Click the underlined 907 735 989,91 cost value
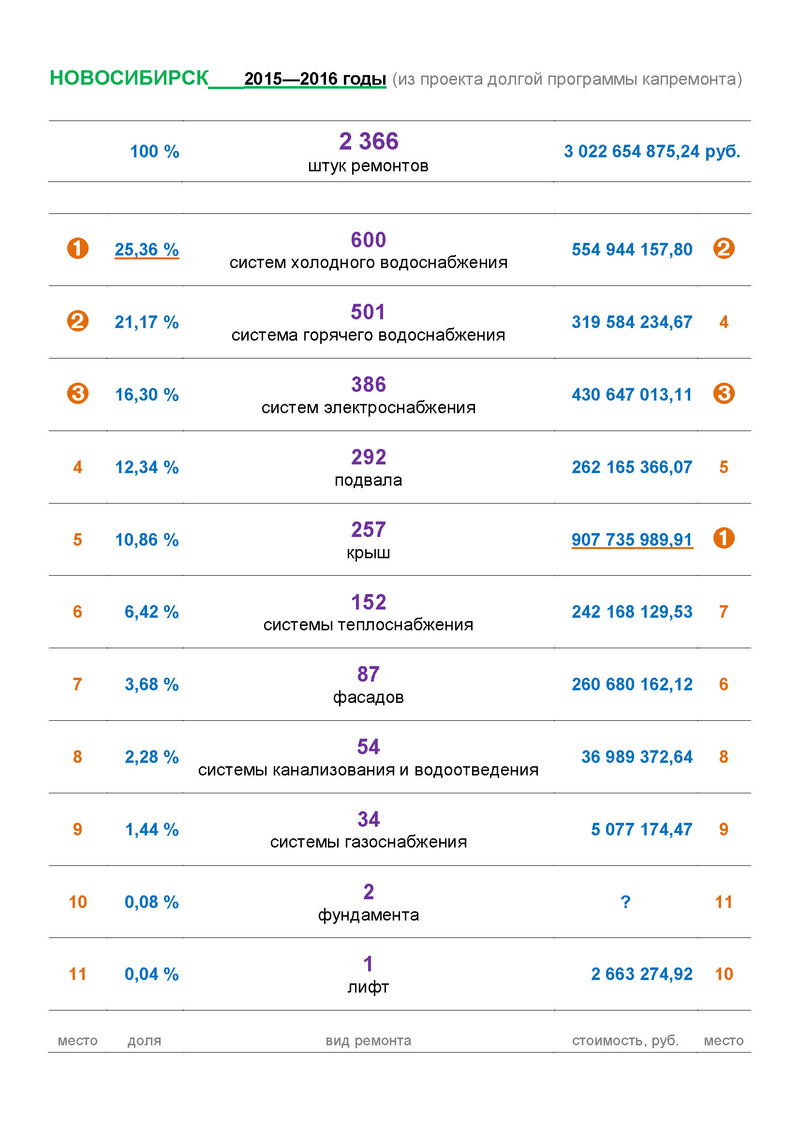The image size is (800, 1131). click(x=632, y=539)
